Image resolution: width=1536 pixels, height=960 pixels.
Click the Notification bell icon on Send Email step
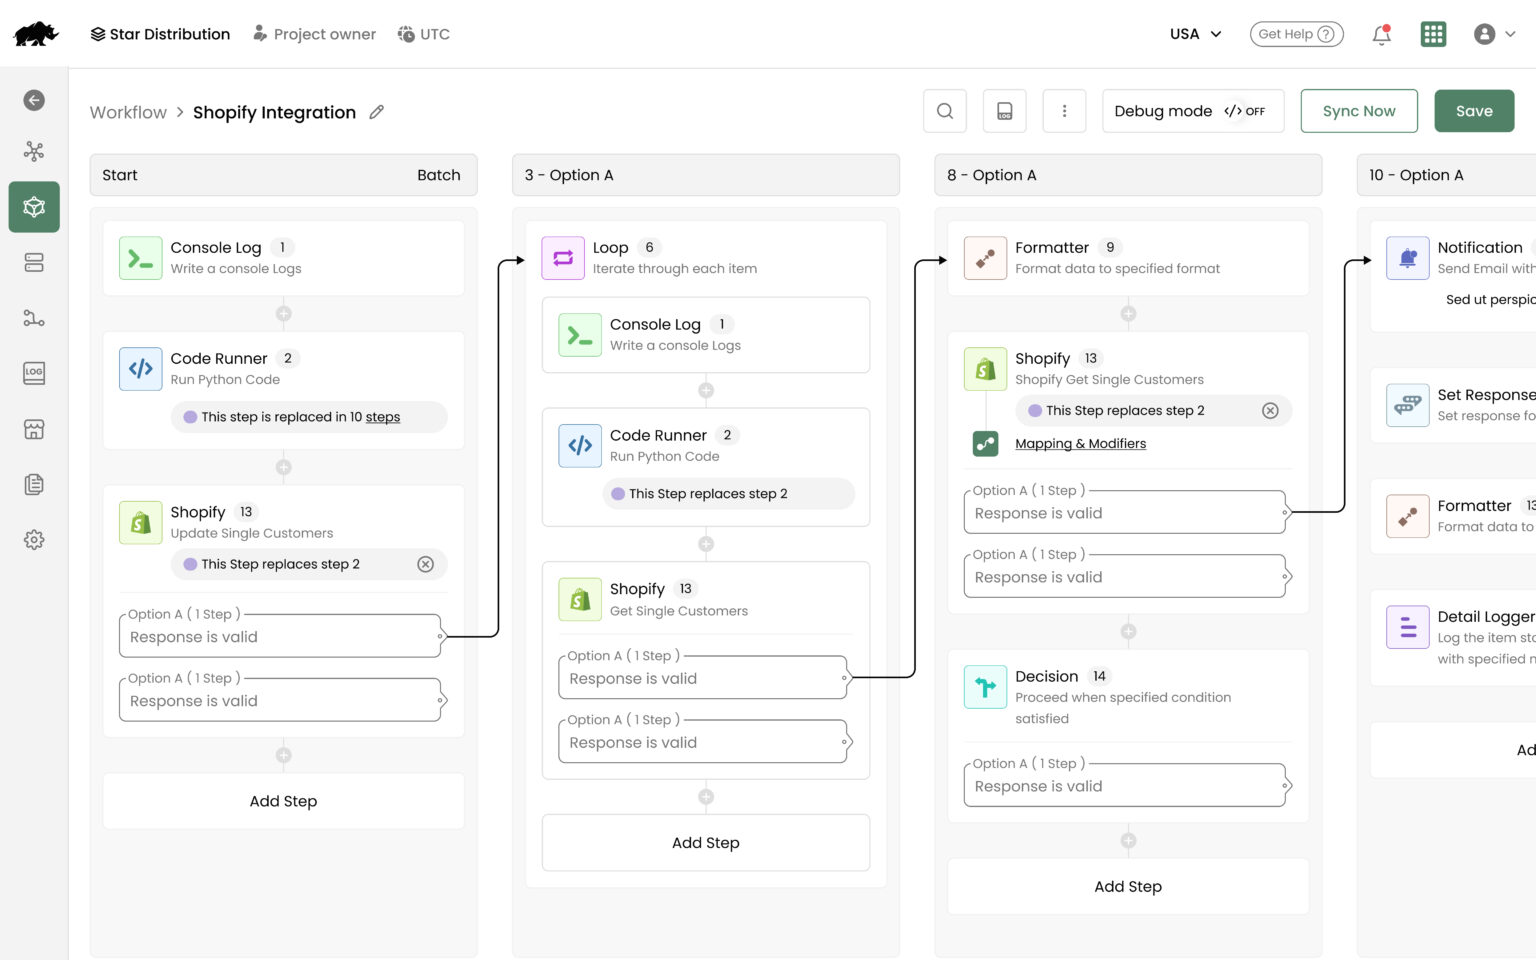(1408, 257)
